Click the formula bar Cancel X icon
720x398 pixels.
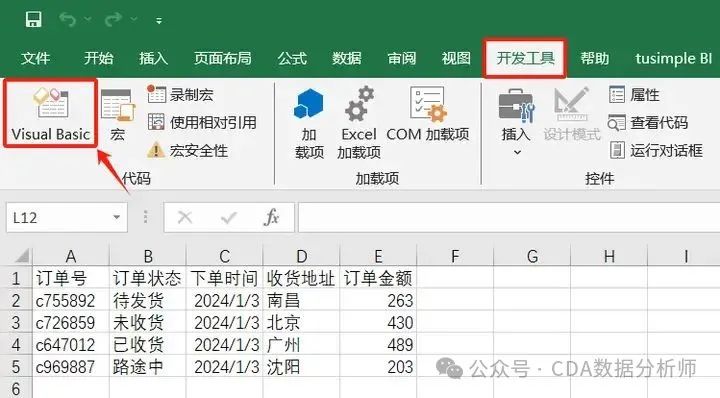click(x=185, y=217)
